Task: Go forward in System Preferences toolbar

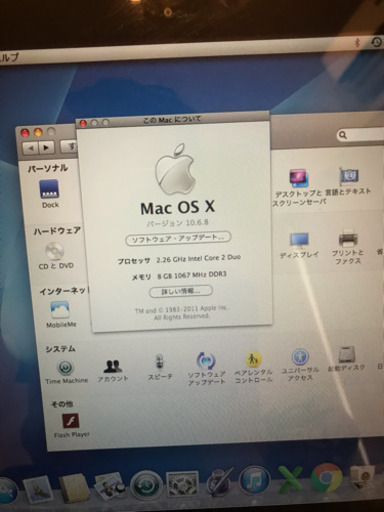Action: click(x=47, y=147)
